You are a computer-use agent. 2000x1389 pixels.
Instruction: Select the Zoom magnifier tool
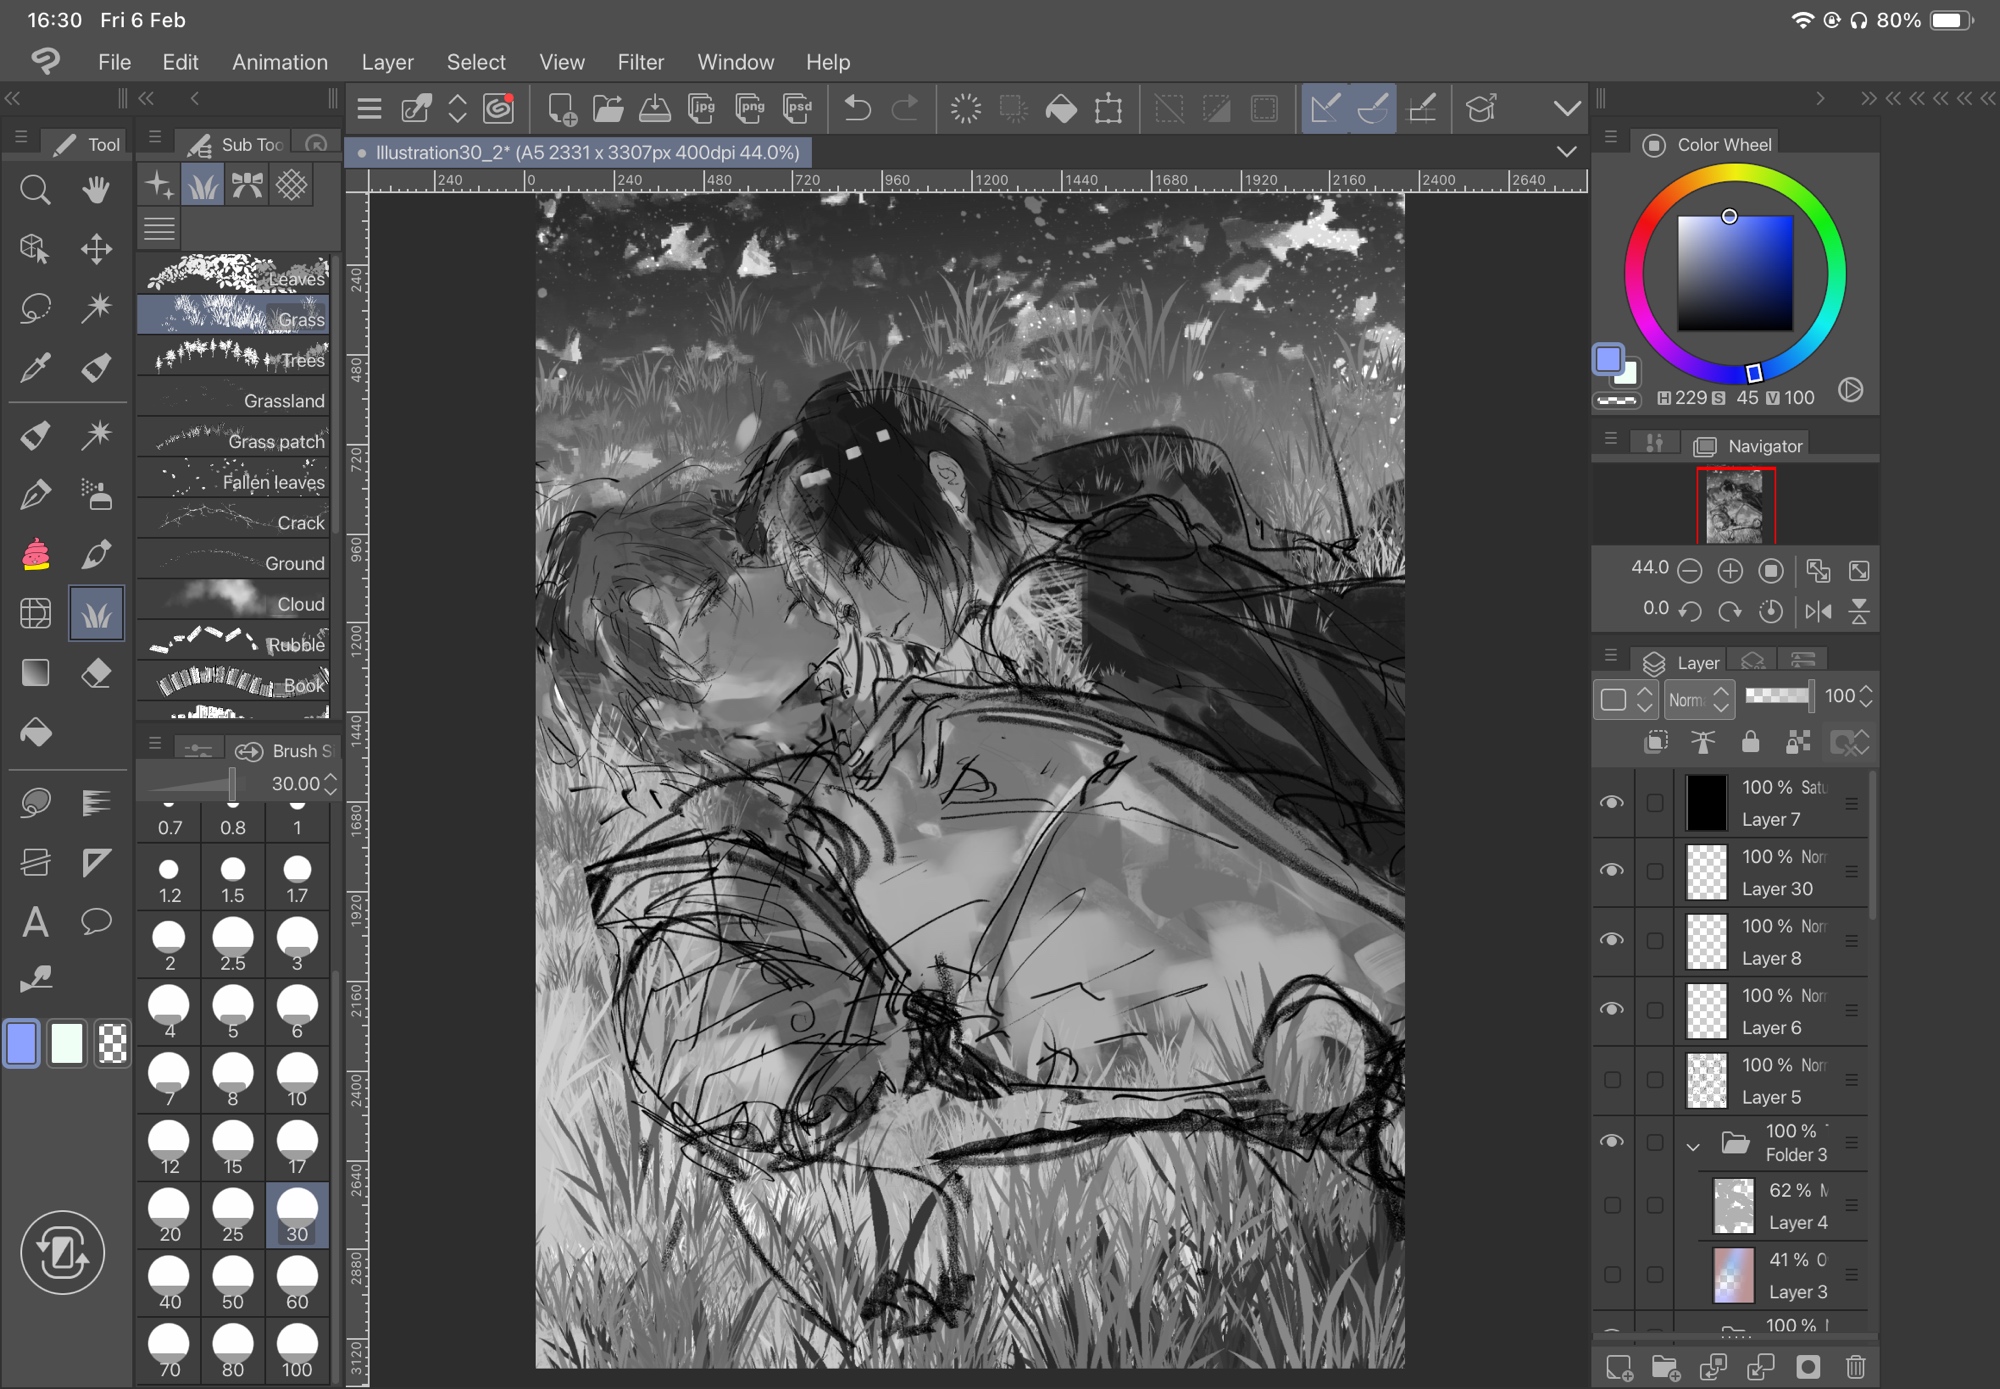pos(35,189)
